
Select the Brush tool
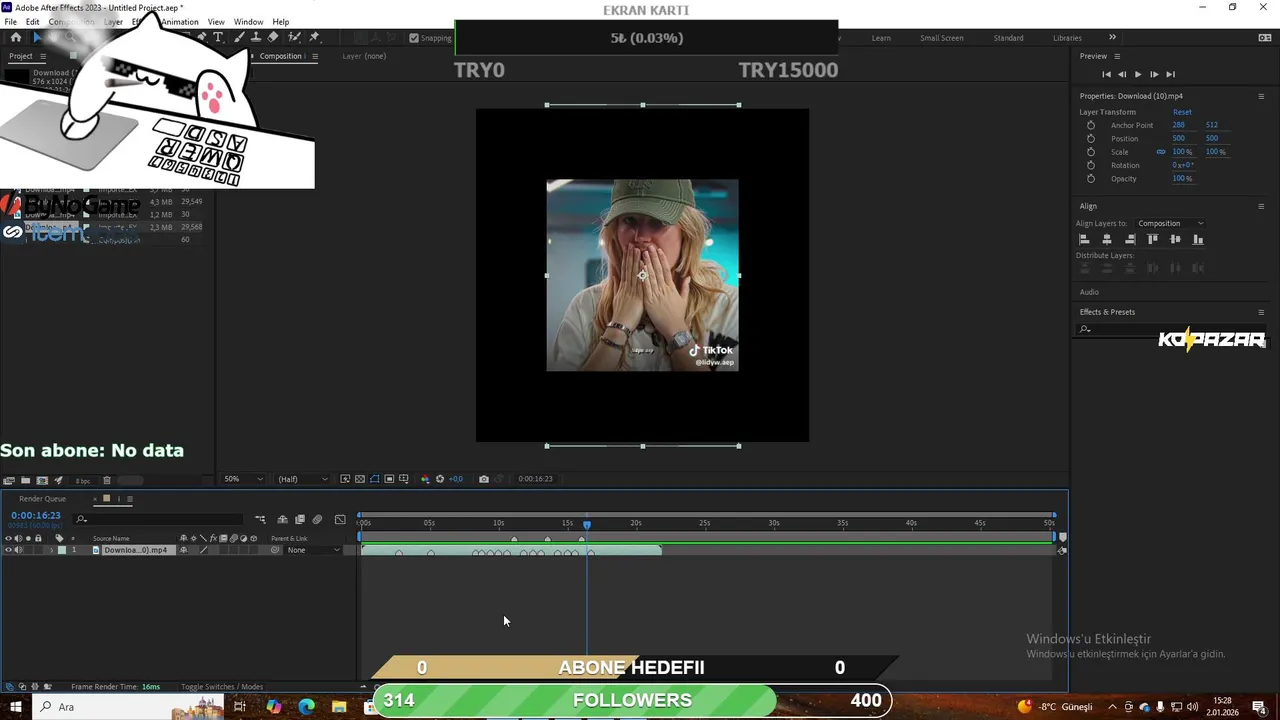[238, 38]
